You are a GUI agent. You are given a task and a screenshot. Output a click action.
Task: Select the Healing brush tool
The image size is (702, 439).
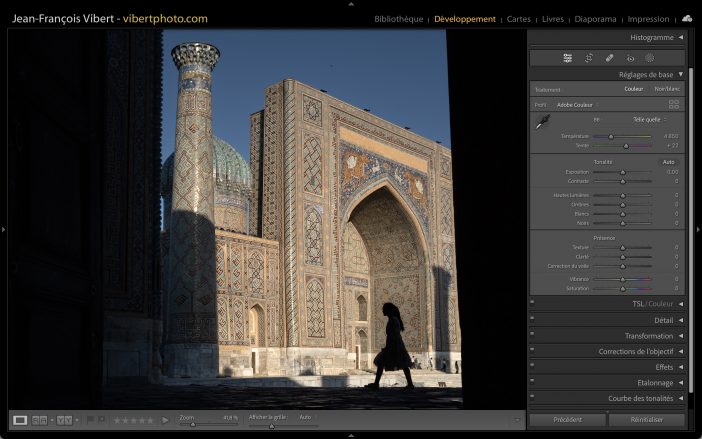(609, 58)
